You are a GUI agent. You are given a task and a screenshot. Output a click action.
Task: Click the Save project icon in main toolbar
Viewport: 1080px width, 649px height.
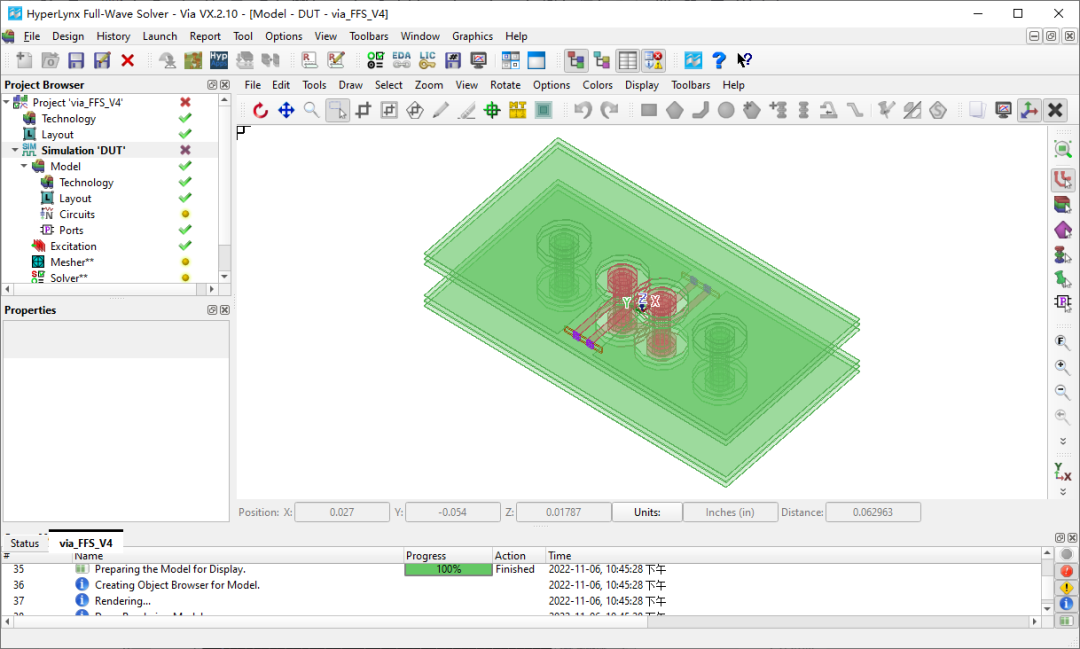point(76,61)
